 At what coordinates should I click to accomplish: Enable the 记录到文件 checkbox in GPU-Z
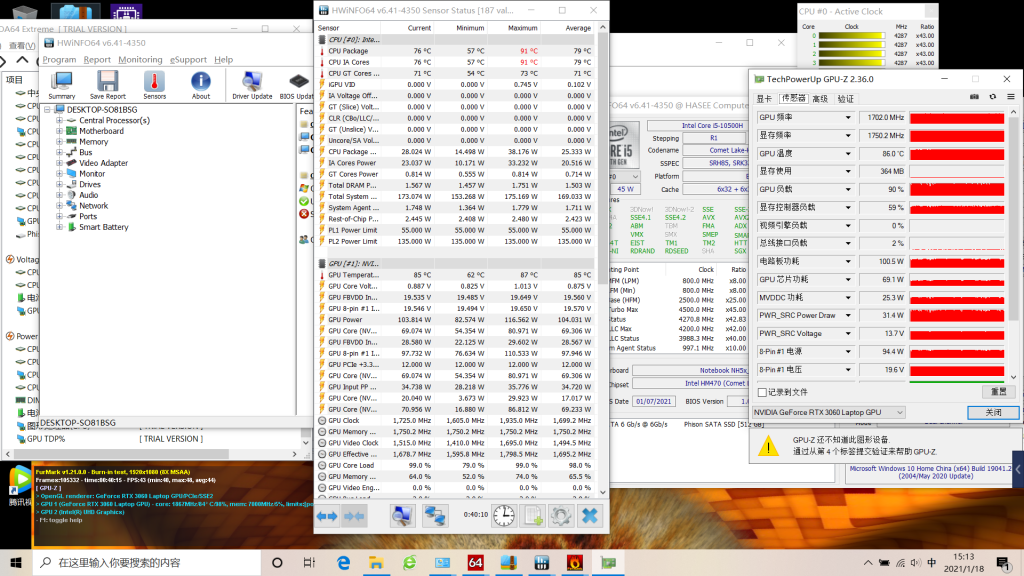764,393
